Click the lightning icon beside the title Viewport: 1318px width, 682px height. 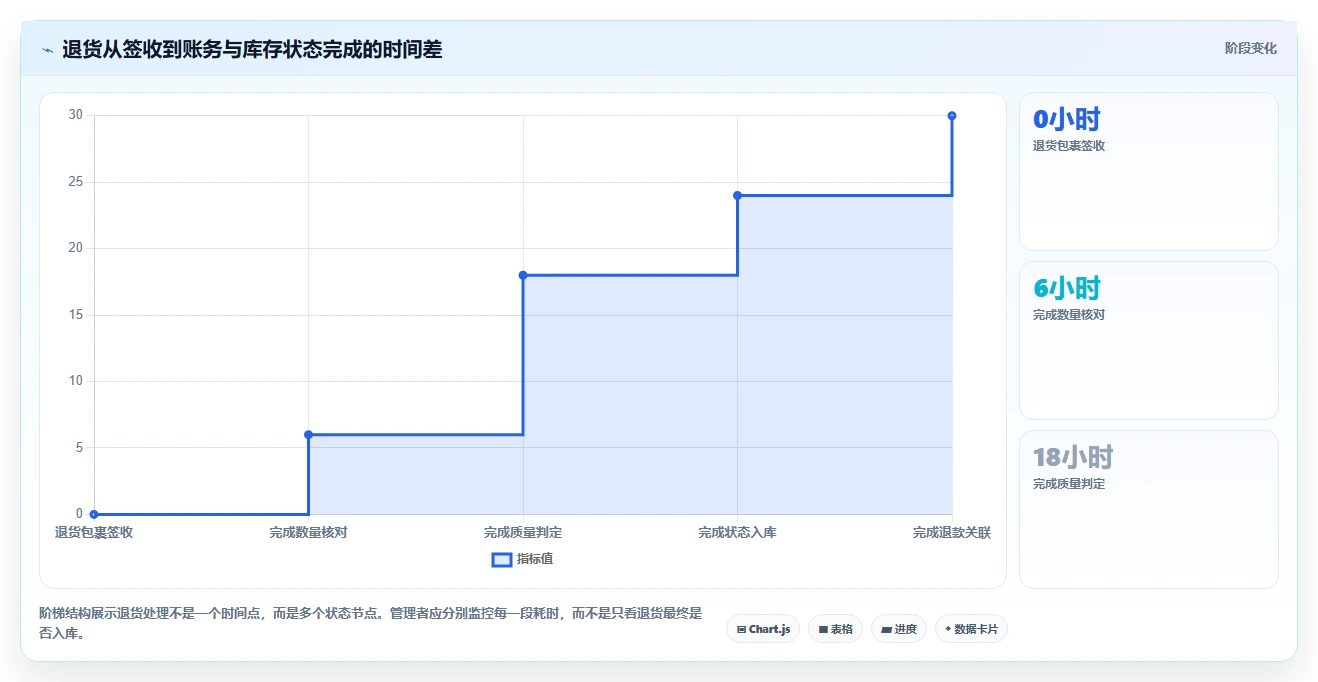[47, 50]
